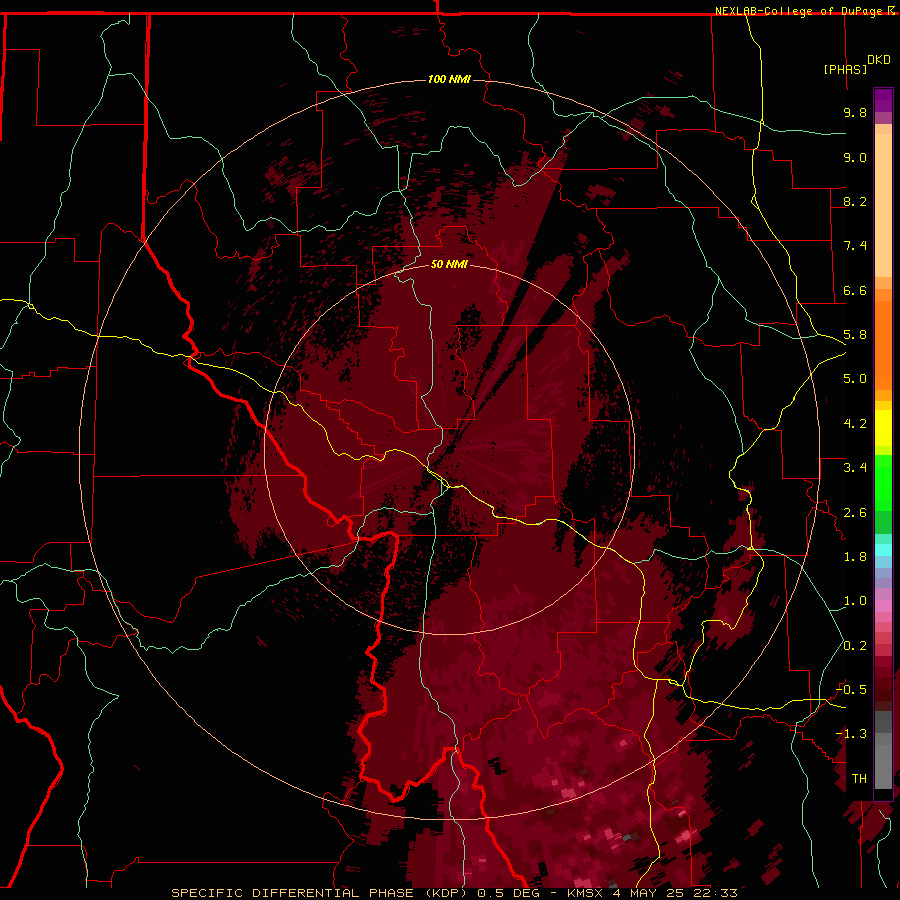Viewport: 900px width, 900px height.
Task: Click the 9.8 scale value
Action: (x=855, y=112)
